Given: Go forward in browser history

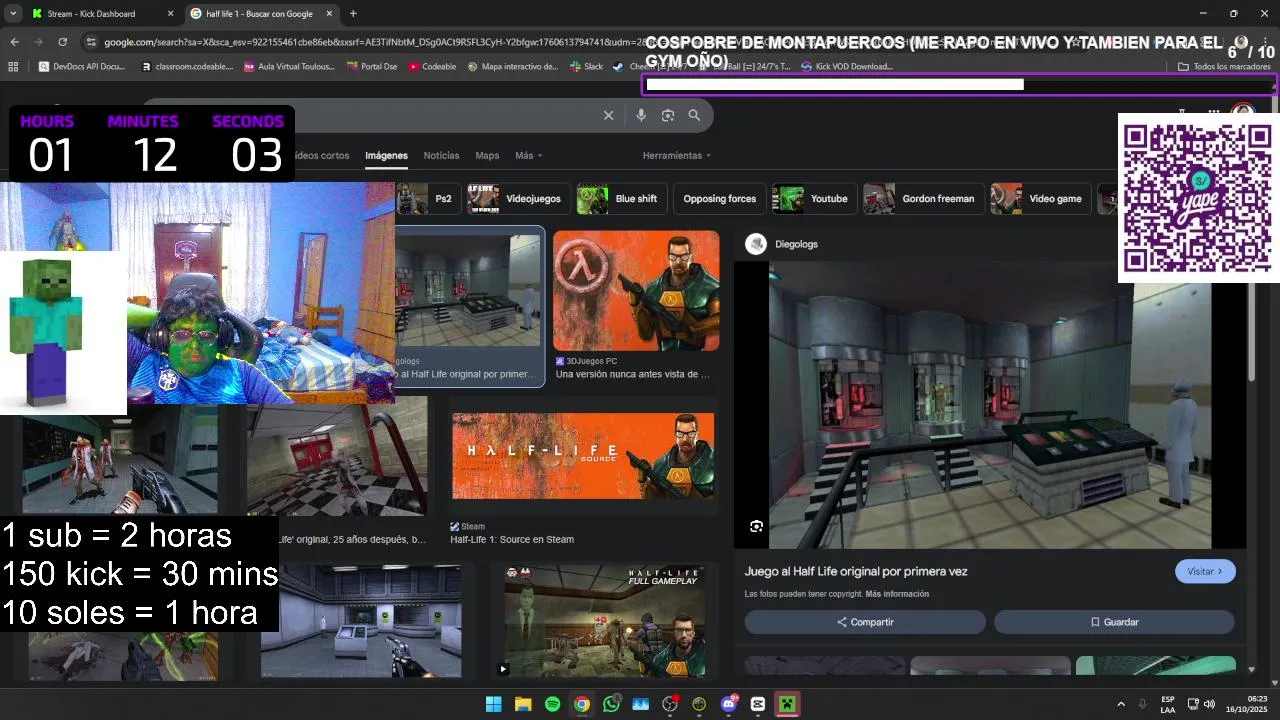Looking at the screenshot, I should (38, 42).
